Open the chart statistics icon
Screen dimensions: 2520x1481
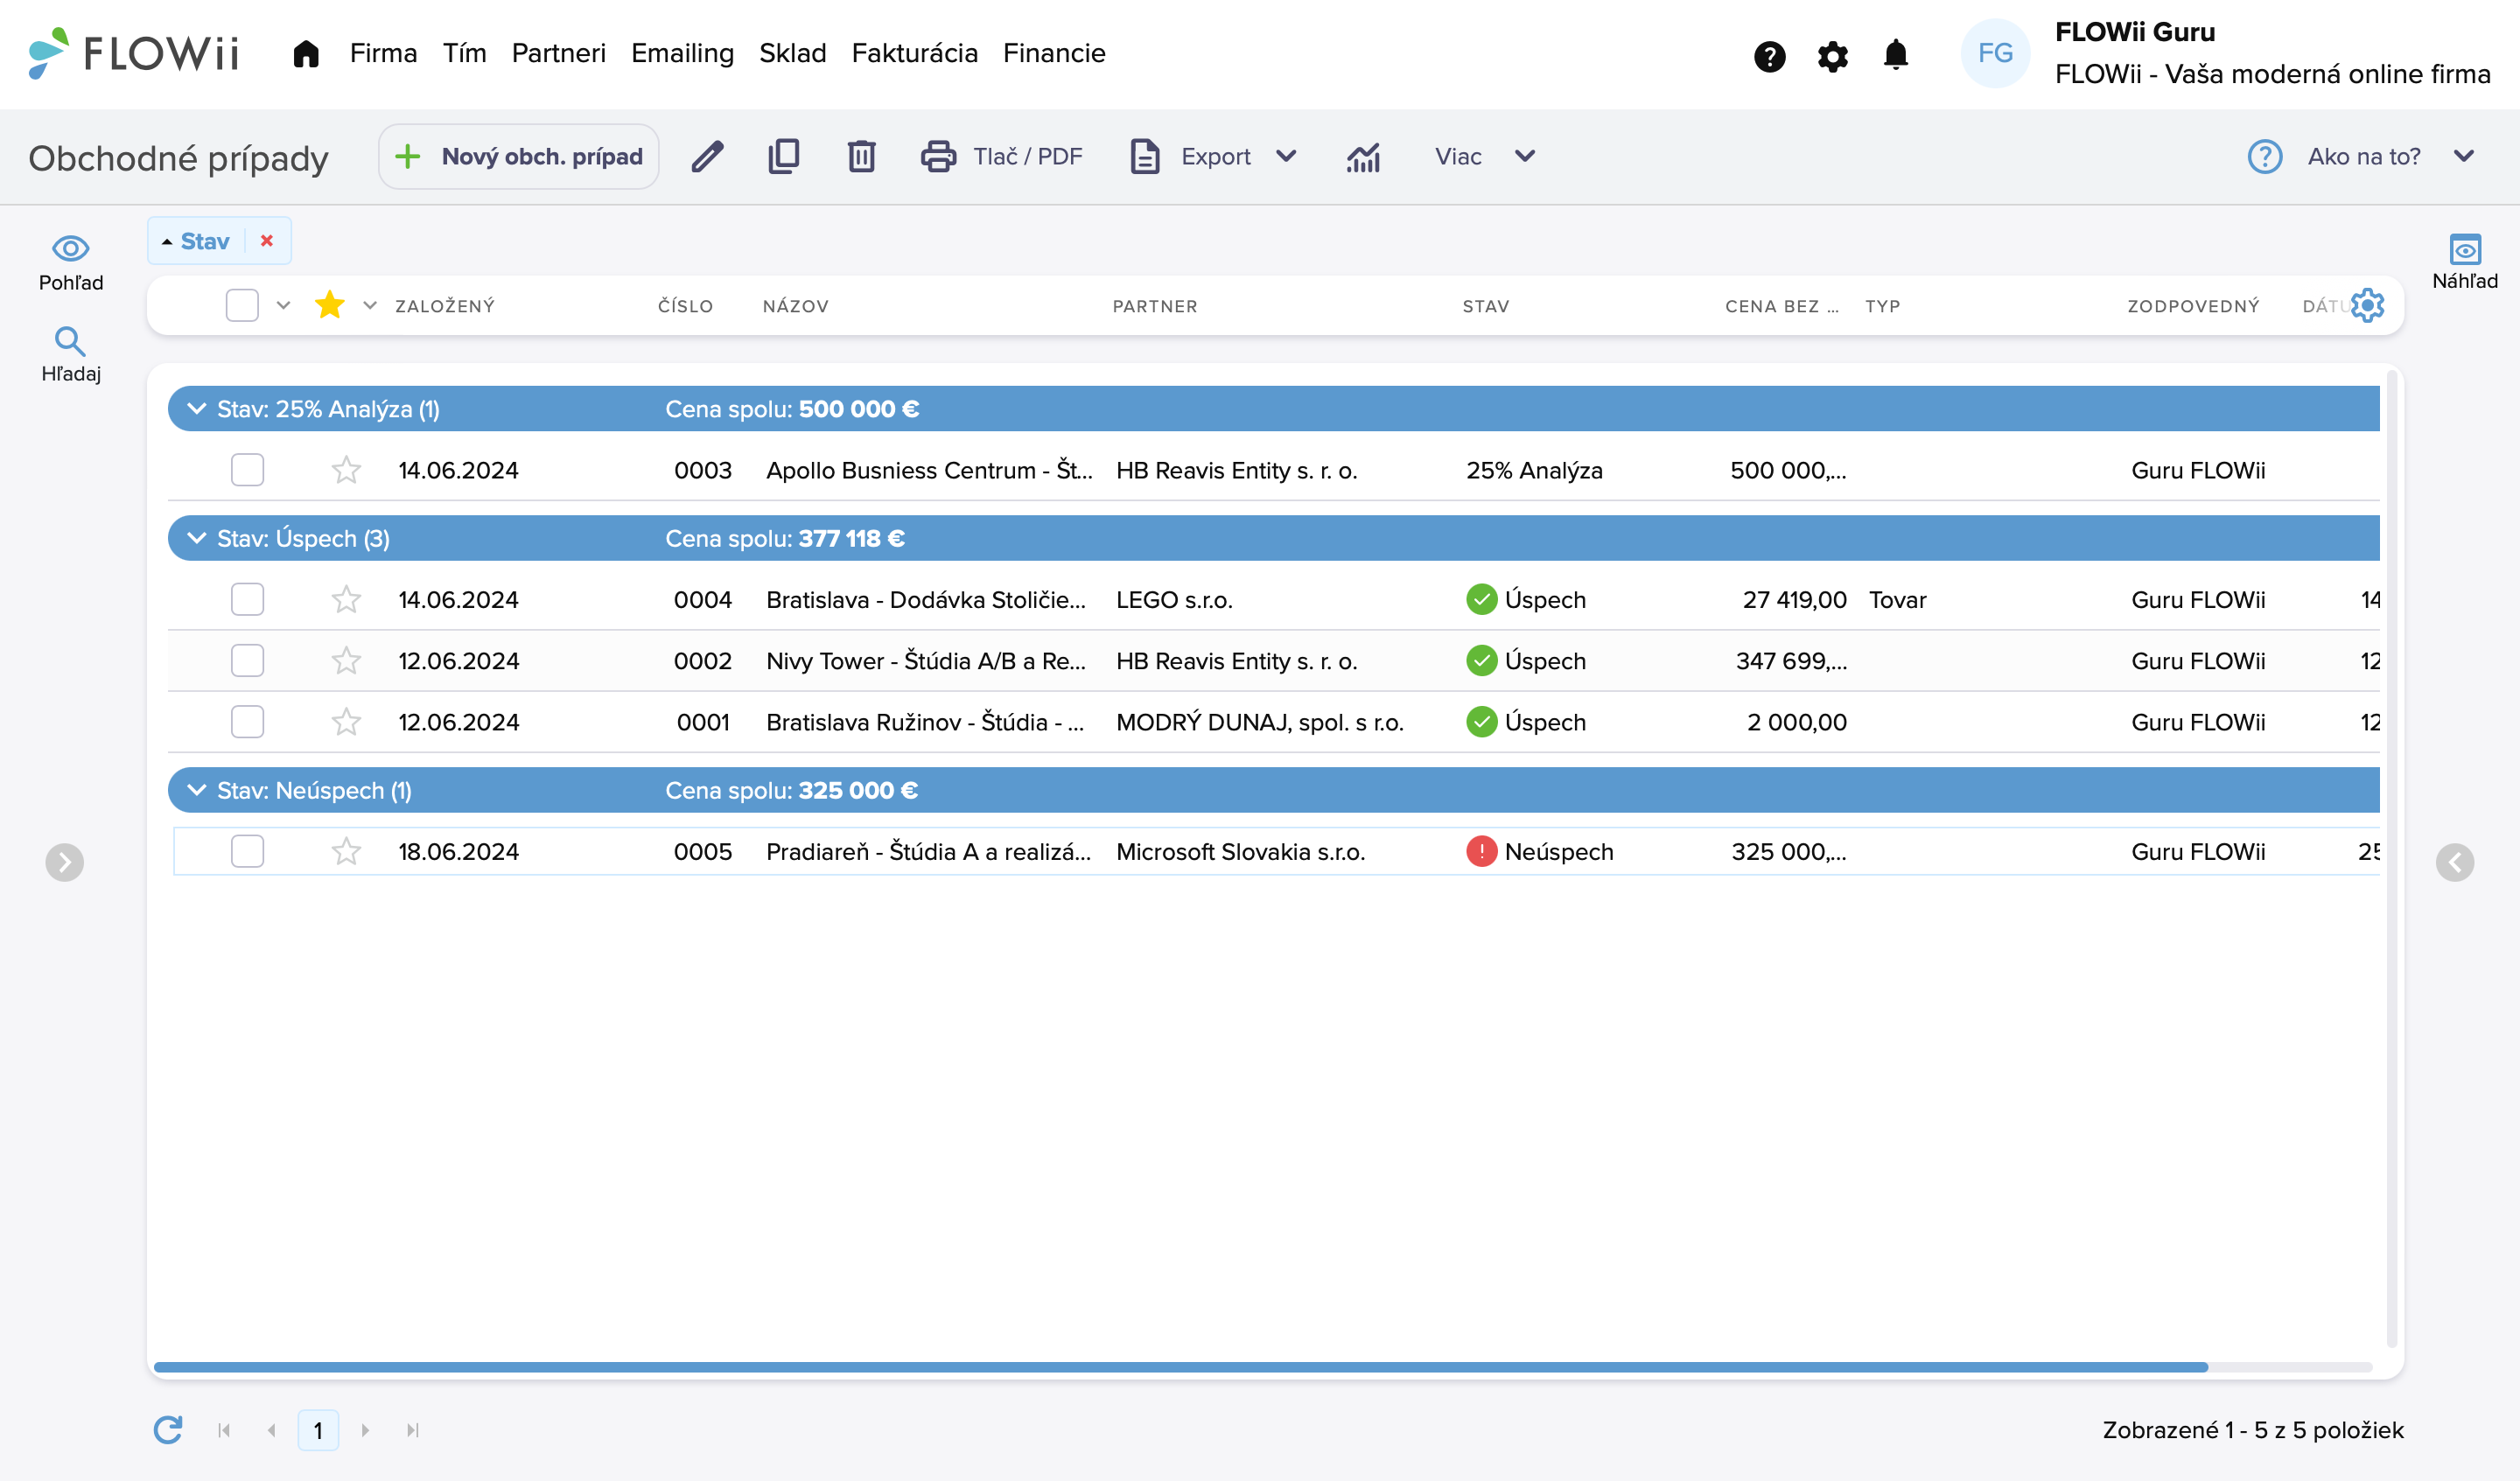(x=1363, y=157)
